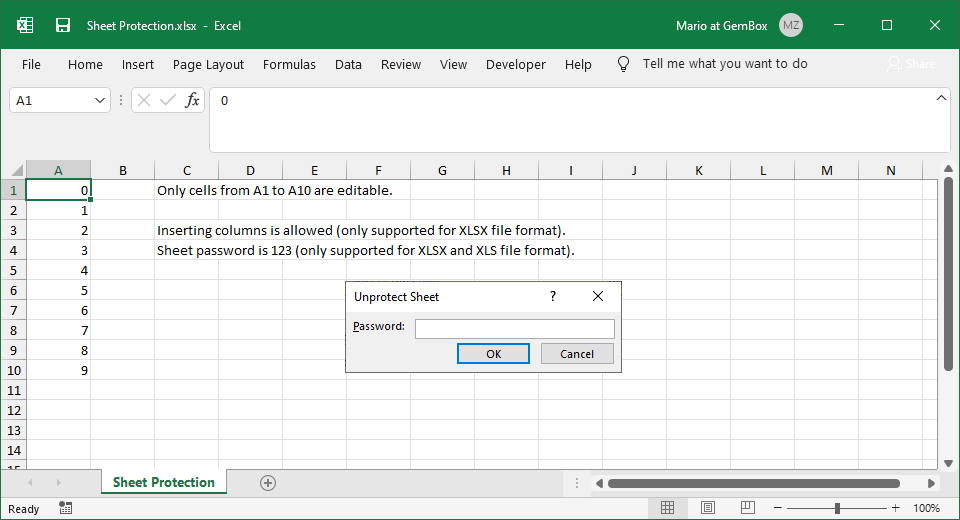
Task: Click the macro recording status bar icon
Action: coord(65,508)
